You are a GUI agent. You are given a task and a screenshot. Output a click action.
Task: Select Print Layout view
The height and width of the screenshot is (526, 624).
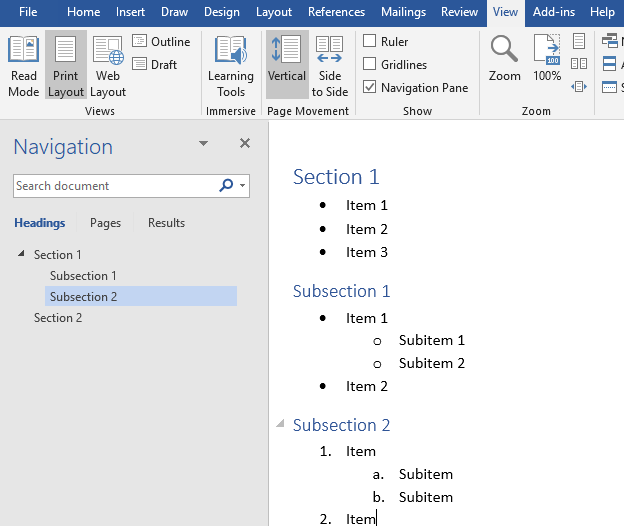coord(66,66)
